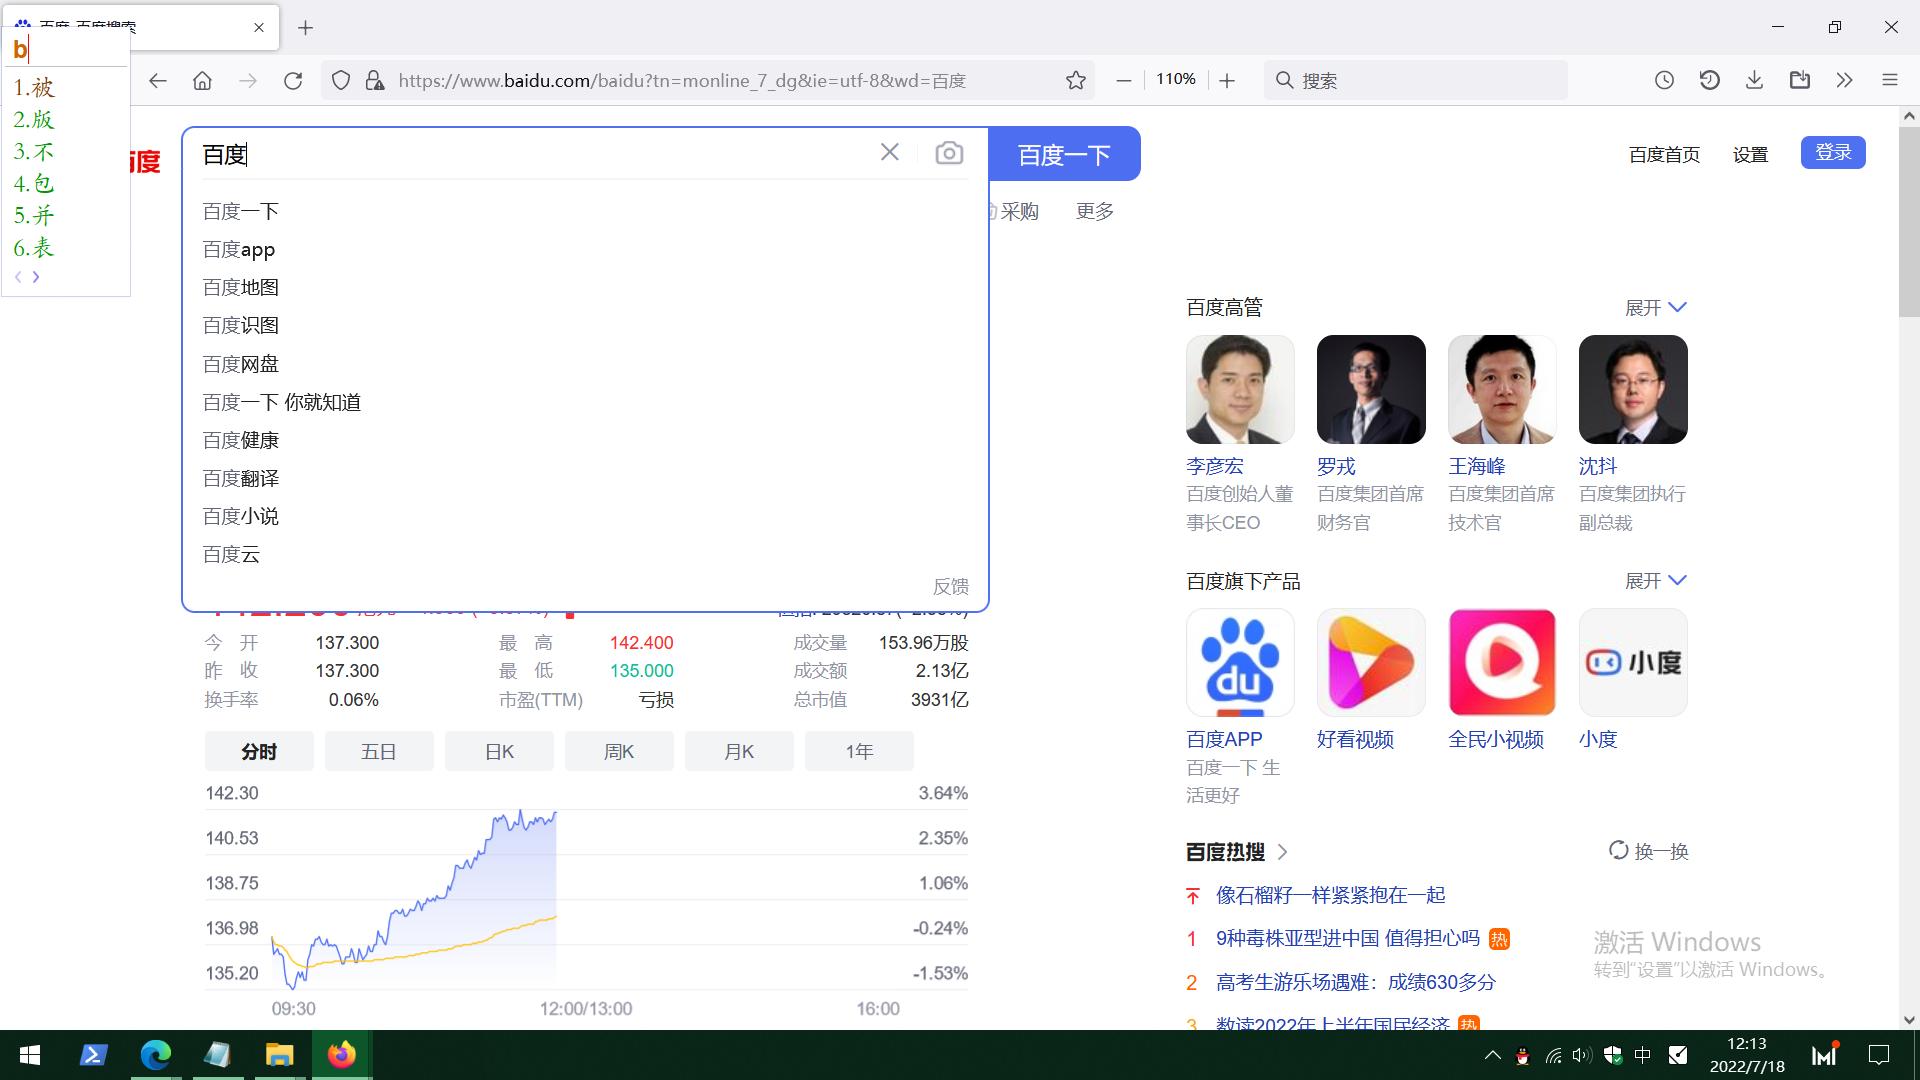Switch stock chart to 月K tab
The width and height of the screenshot is (1920, 1080).
pyautogui.click(x=739, y=752)
